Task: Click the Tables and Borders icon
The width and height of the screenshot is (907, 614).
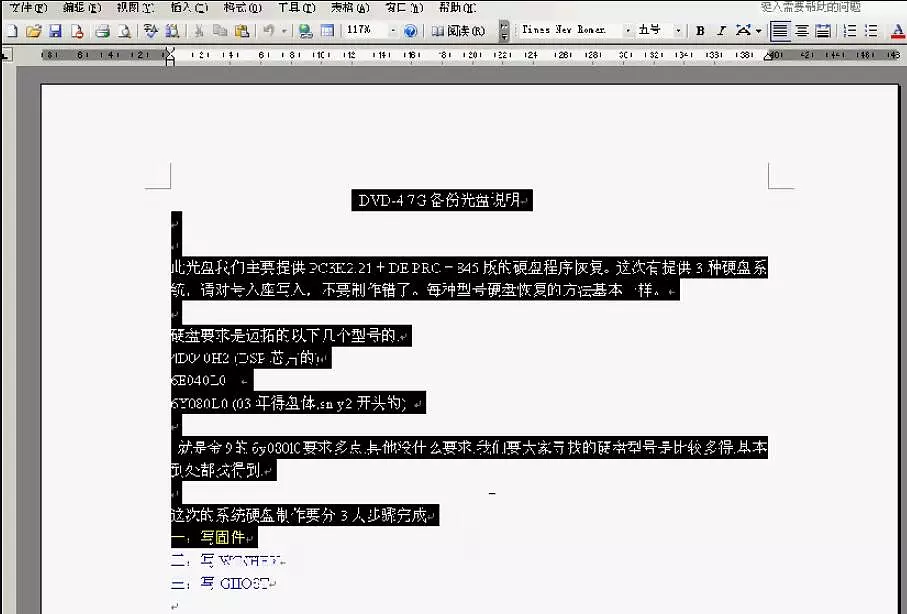Action: [x=327, y=31]
